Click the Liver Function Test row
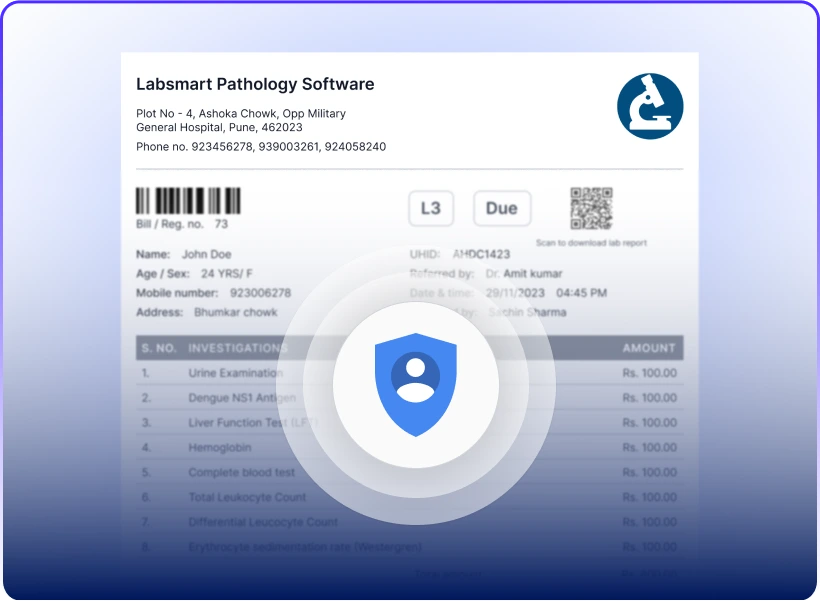 coord(409,423)
